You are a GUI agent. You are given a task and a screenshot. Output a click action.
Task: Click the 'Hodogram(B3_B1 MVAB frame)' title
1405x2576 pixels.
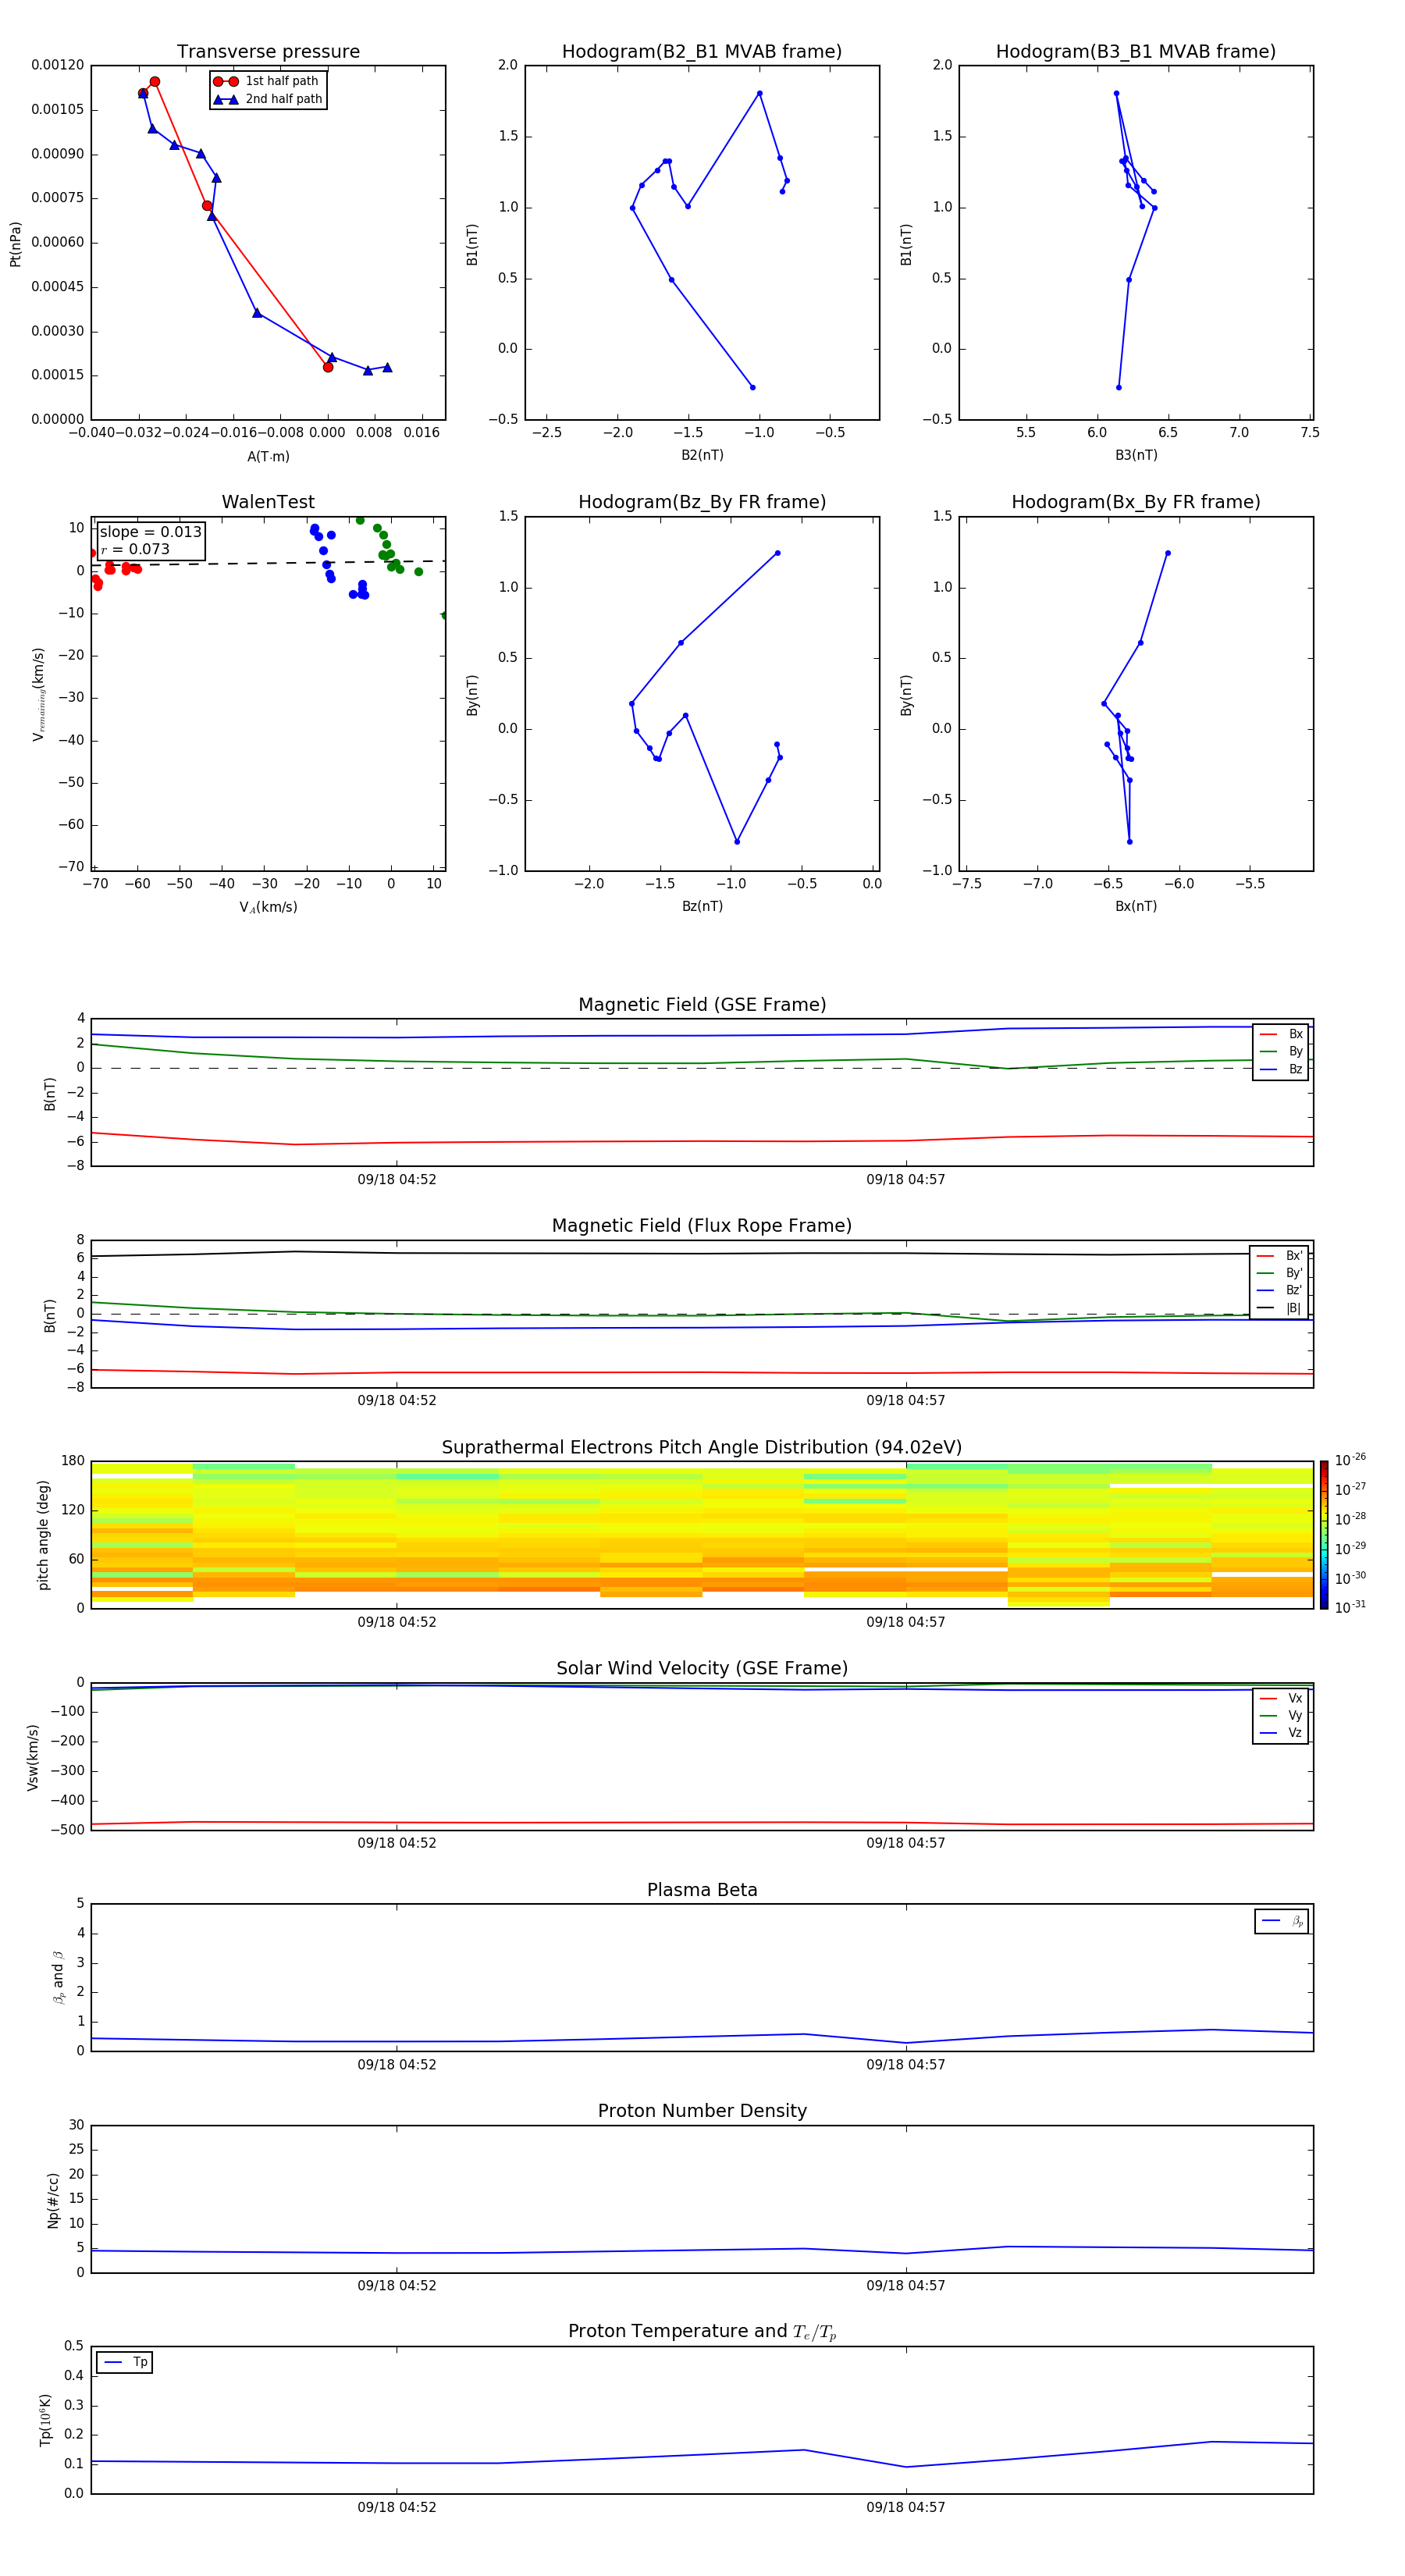(x=1136, y=51)
